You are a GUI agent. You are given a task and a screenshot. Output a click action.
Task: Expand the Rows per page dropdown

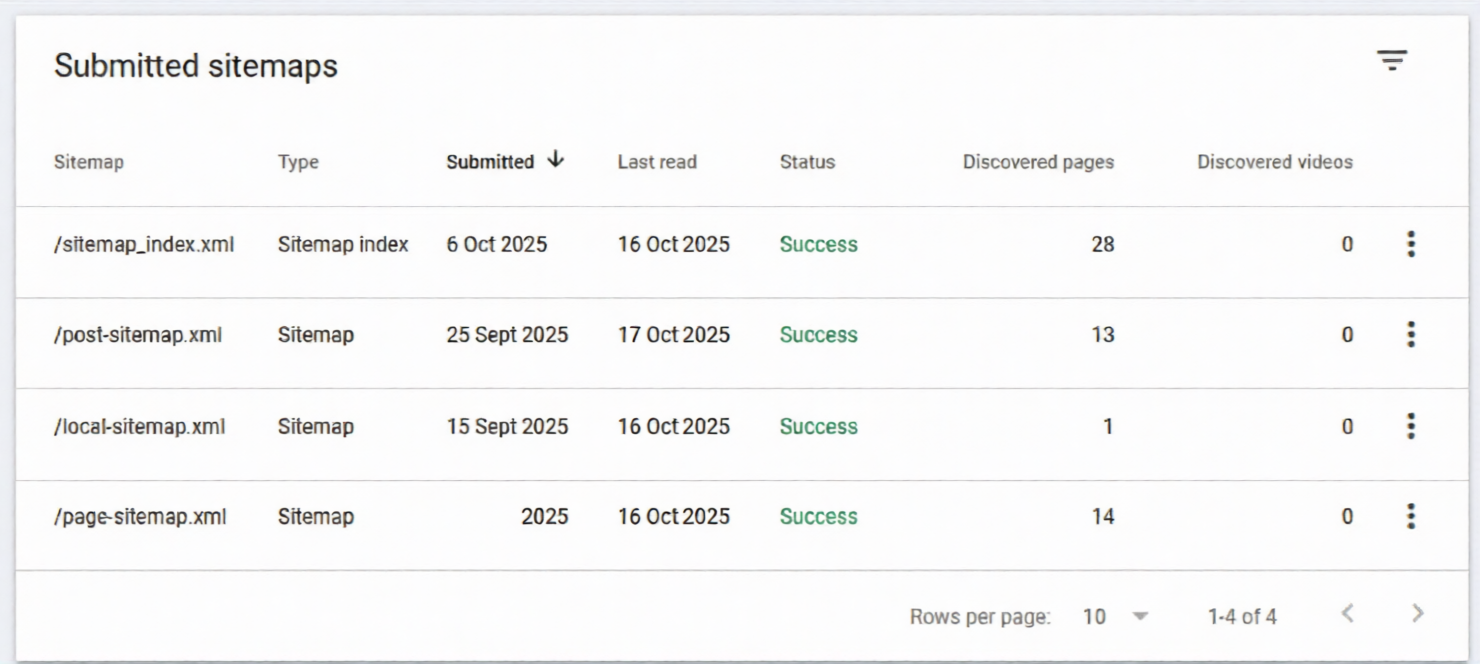(x=1139, y=617)
